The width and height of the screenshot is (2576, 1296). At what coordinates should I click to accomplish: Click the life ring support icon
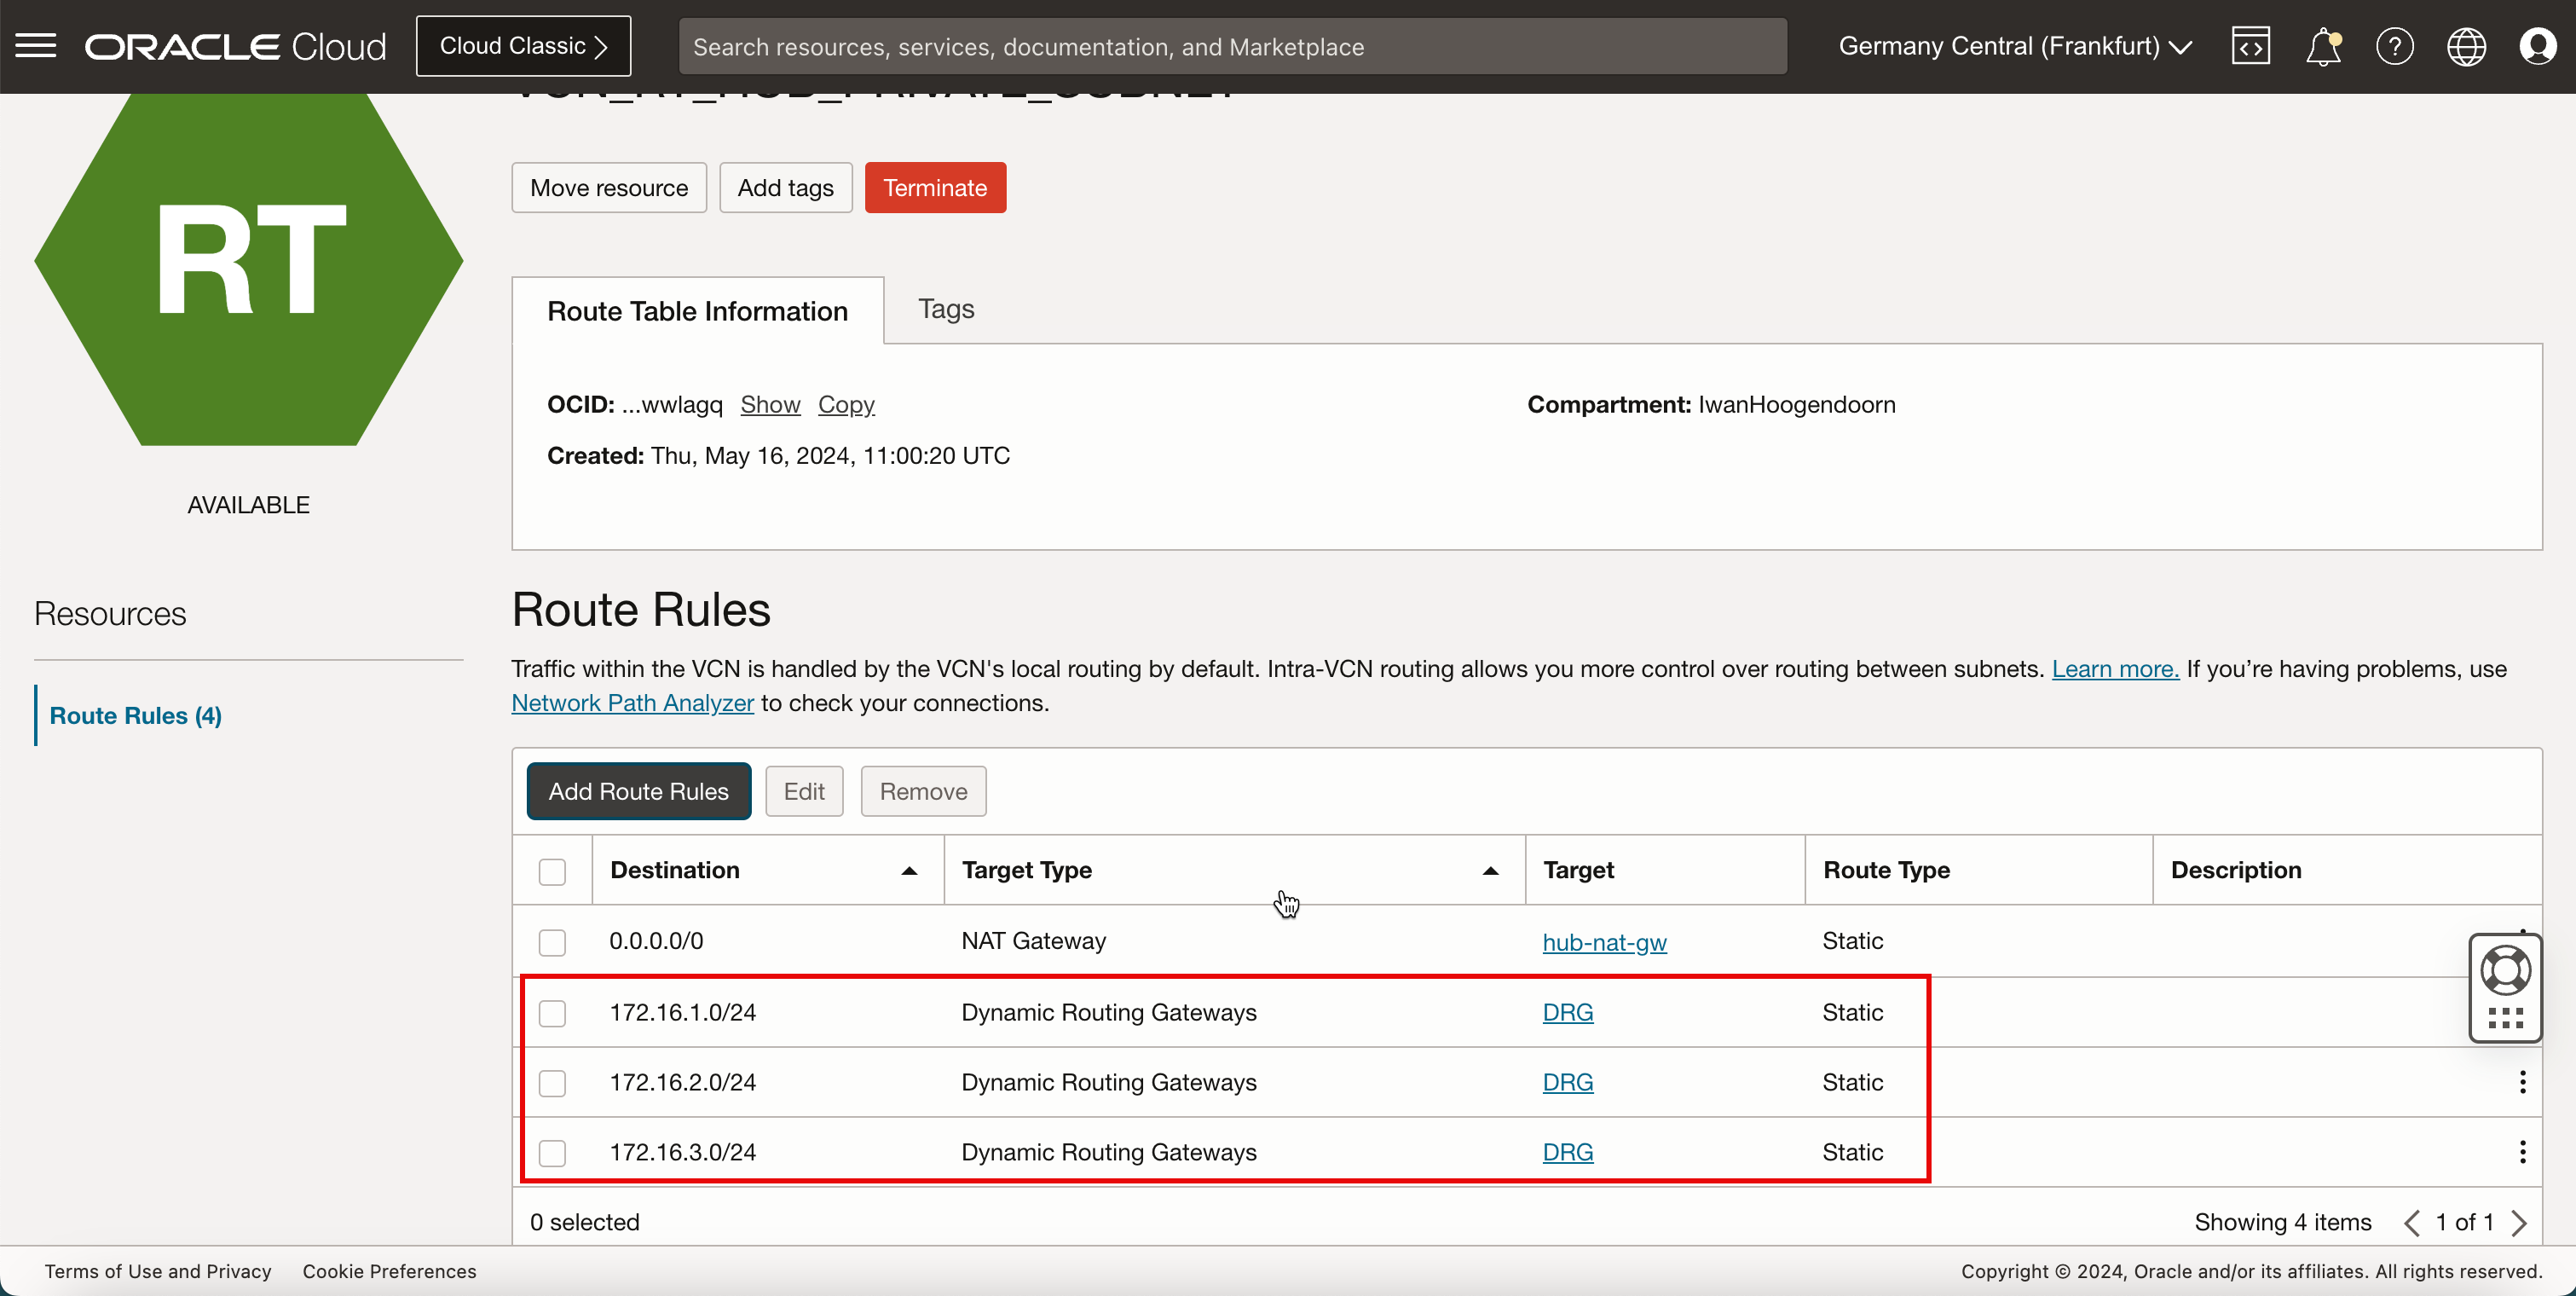pyautogui.click(x=2505, y=970)
